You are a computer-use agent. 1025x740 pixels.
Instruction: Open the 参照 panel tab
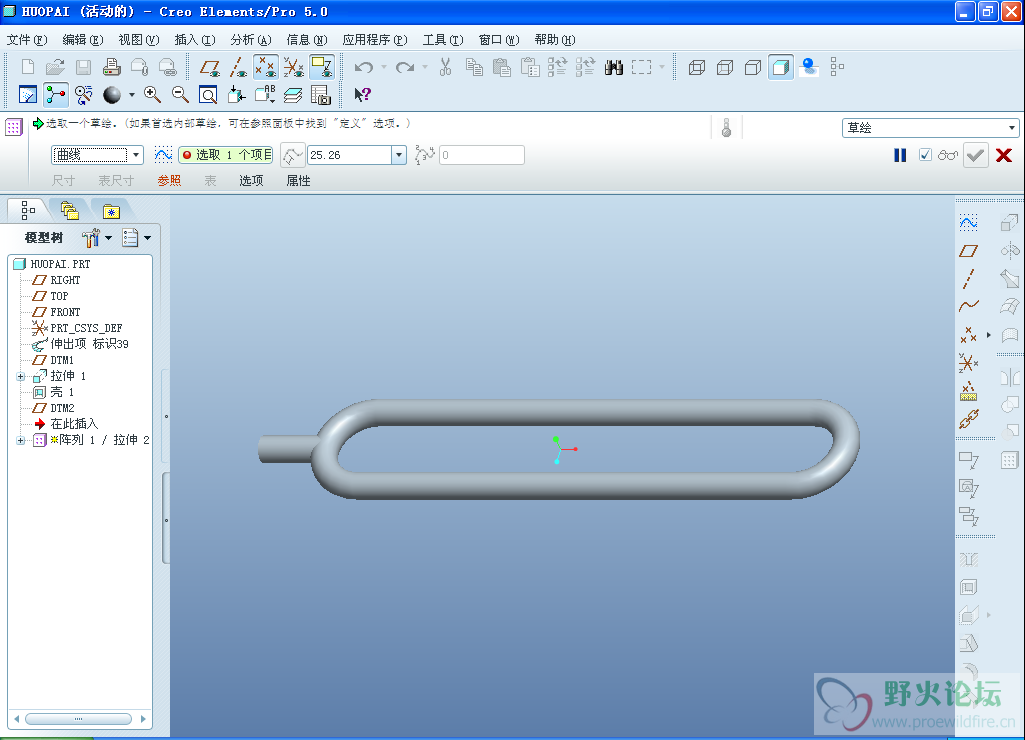click(x=169, y=180)
